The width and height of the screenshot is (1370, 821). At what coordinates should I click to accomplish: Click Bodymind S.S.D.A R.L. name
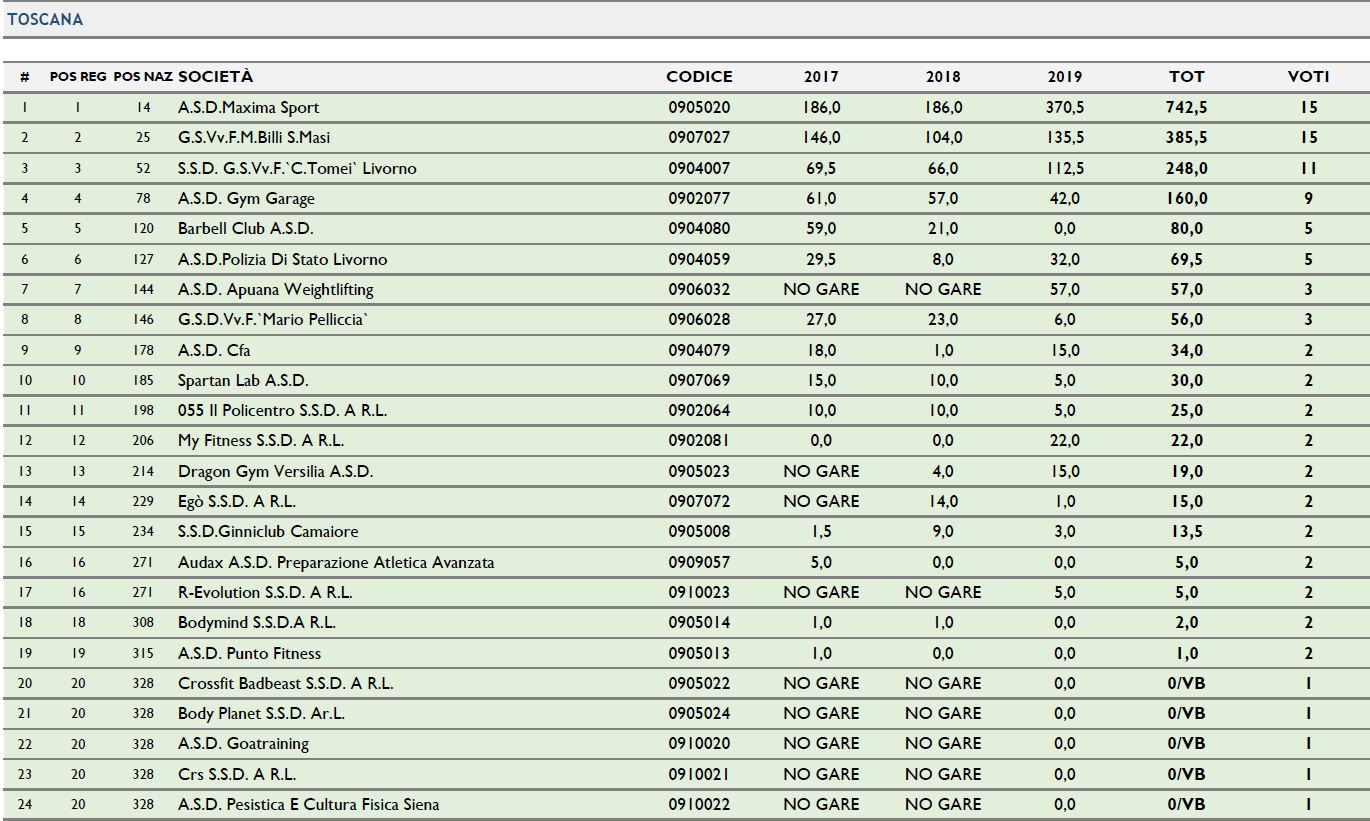pyautogui.click(x=257, y=622)
